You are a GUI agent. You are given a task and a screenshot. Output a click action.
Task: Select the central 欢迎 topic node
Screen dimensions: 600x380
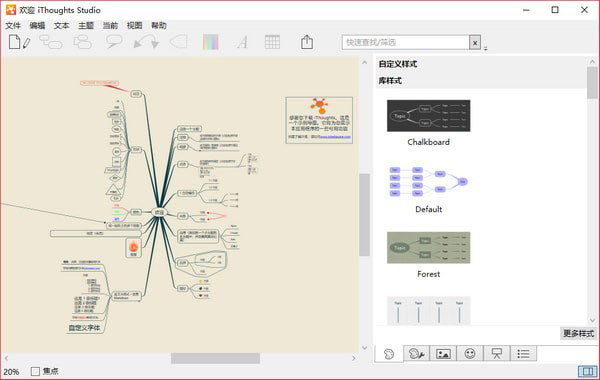(159, 212)
